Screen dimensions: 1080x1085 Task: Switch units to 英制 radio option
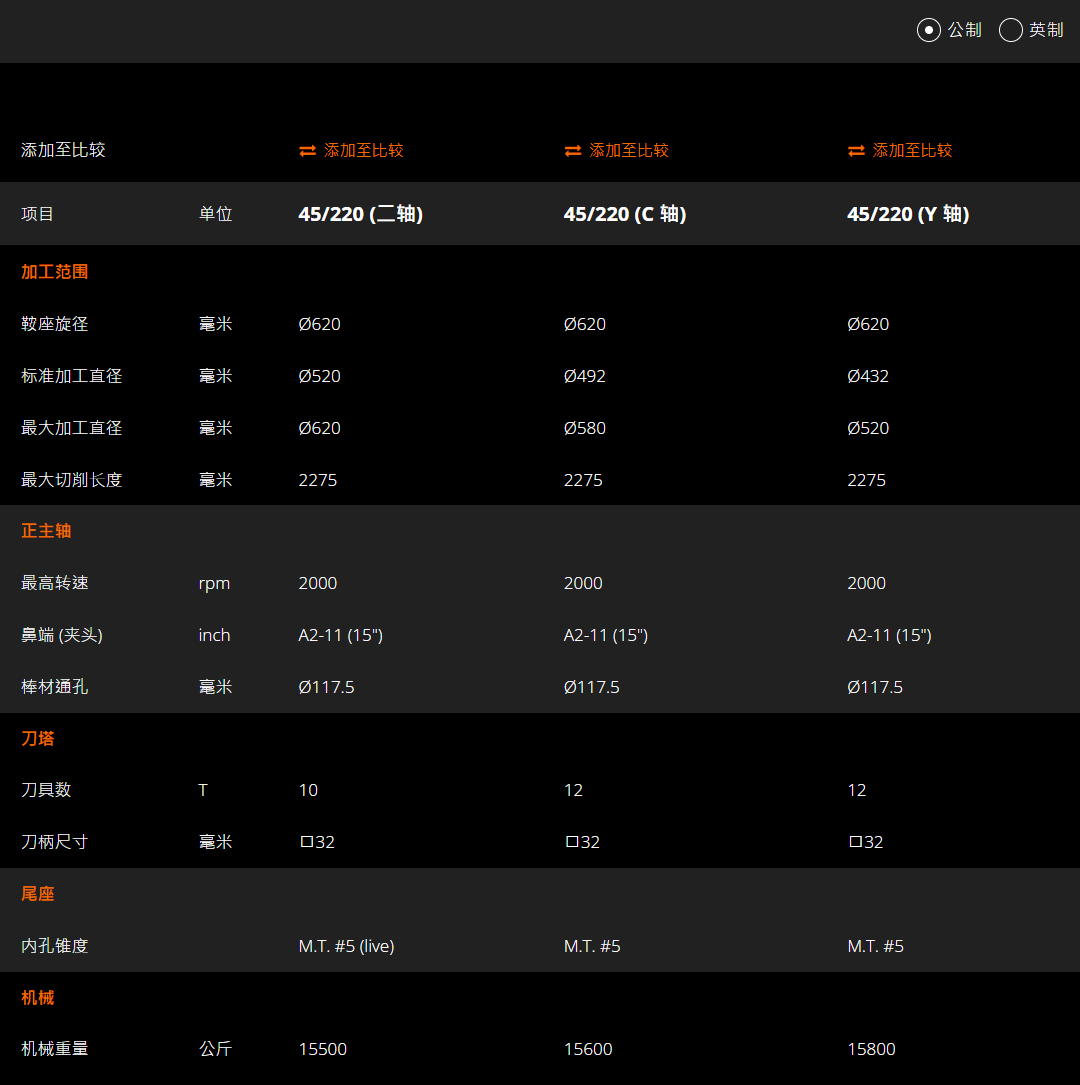point(1011,30)
